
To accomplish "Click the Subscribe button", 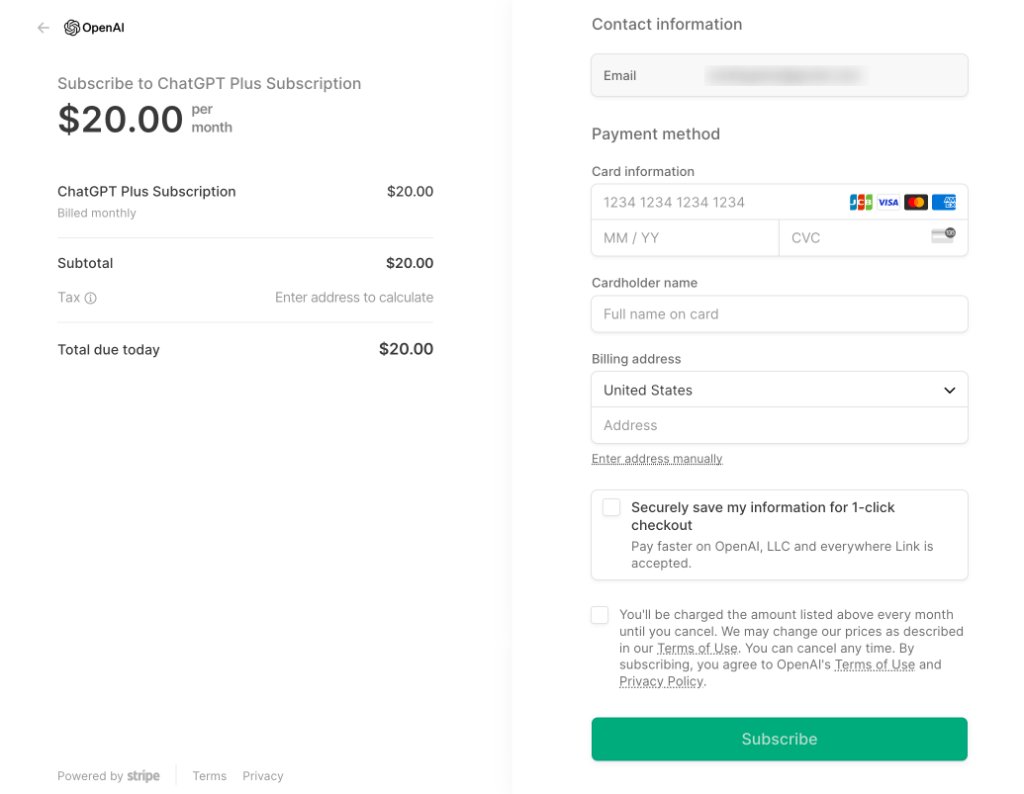I will 780,739.
